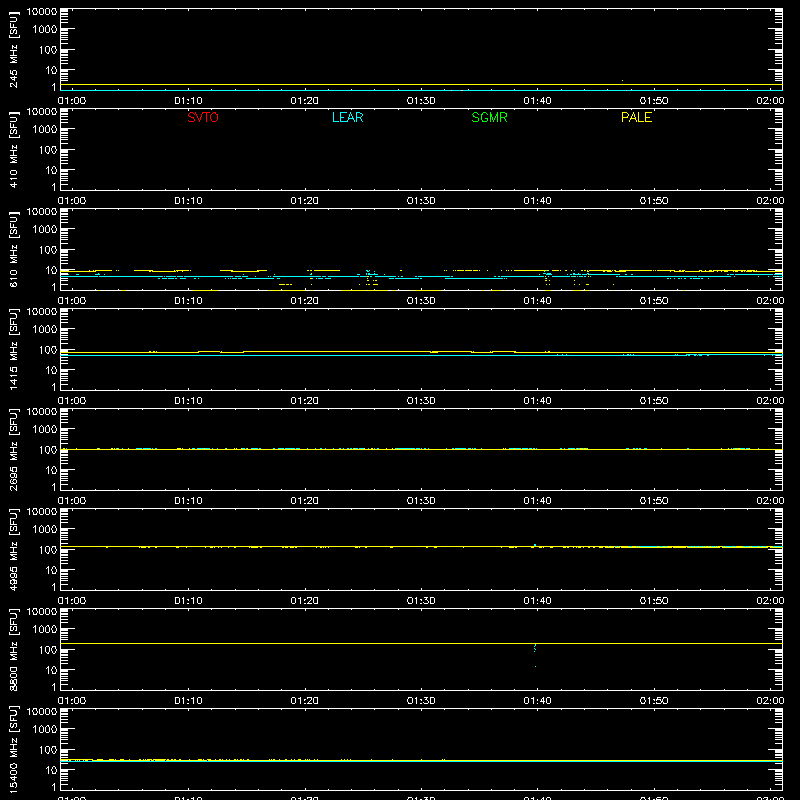Click 01:30 below the 4995 MHz panel

pos(421,601)
